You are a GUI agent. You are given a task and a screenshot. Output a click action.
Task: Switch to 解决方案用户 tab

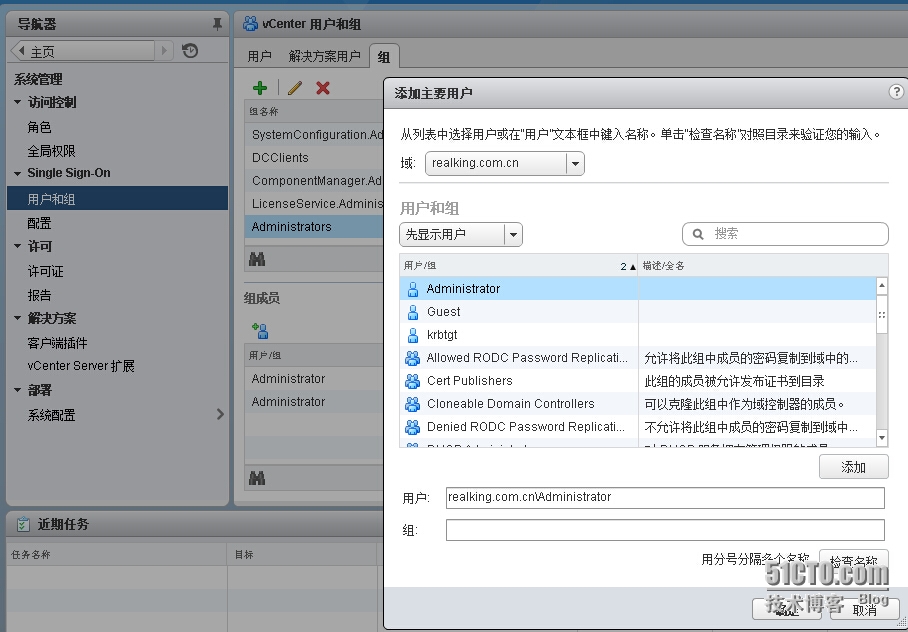[324, 56]
